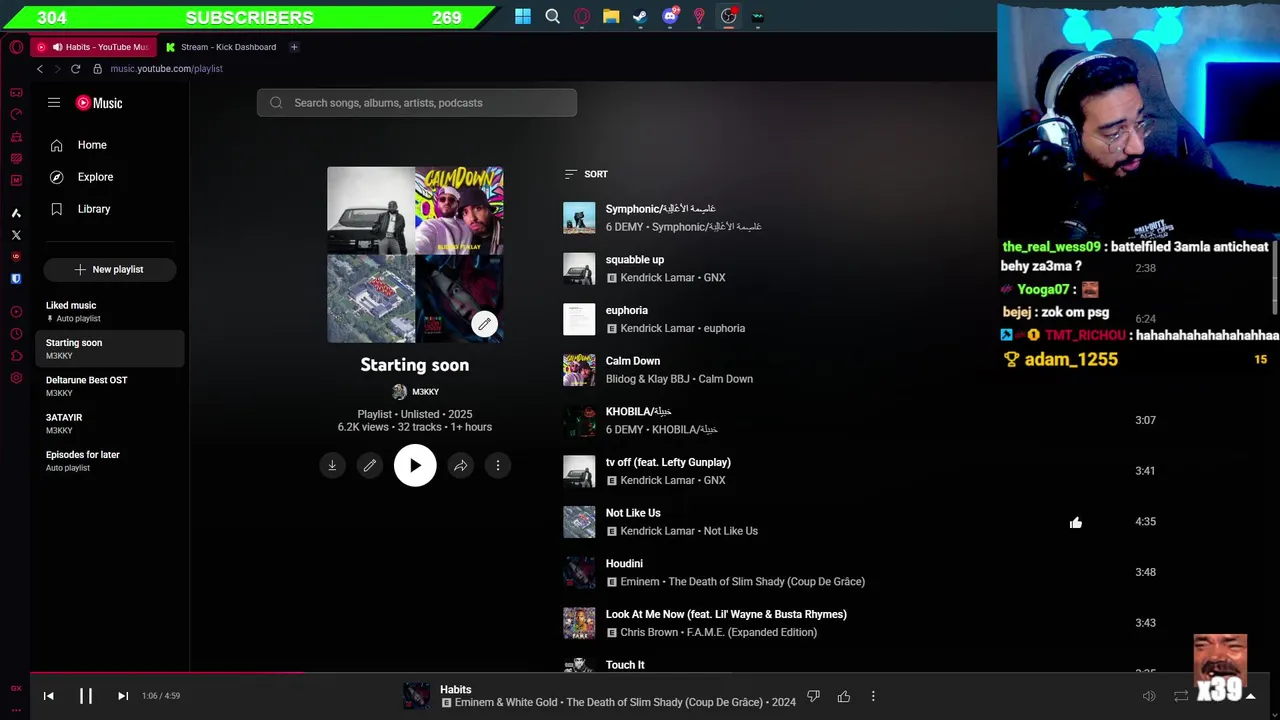Image resolution: width=1280 pixels, height=720 pixels.
Task: Edit playlist with the pencil button below title
Action: tap(370, 465)
